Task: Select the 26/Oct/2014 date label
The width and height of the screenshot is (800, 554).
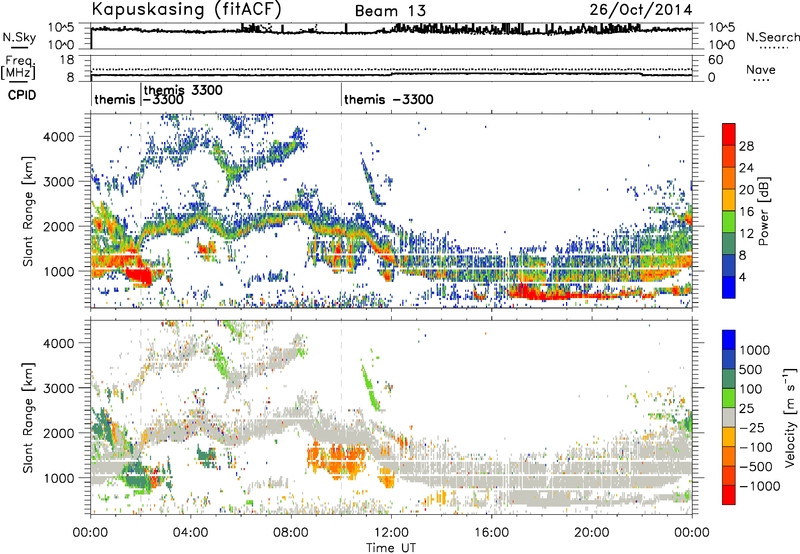Action: (641, 10)
